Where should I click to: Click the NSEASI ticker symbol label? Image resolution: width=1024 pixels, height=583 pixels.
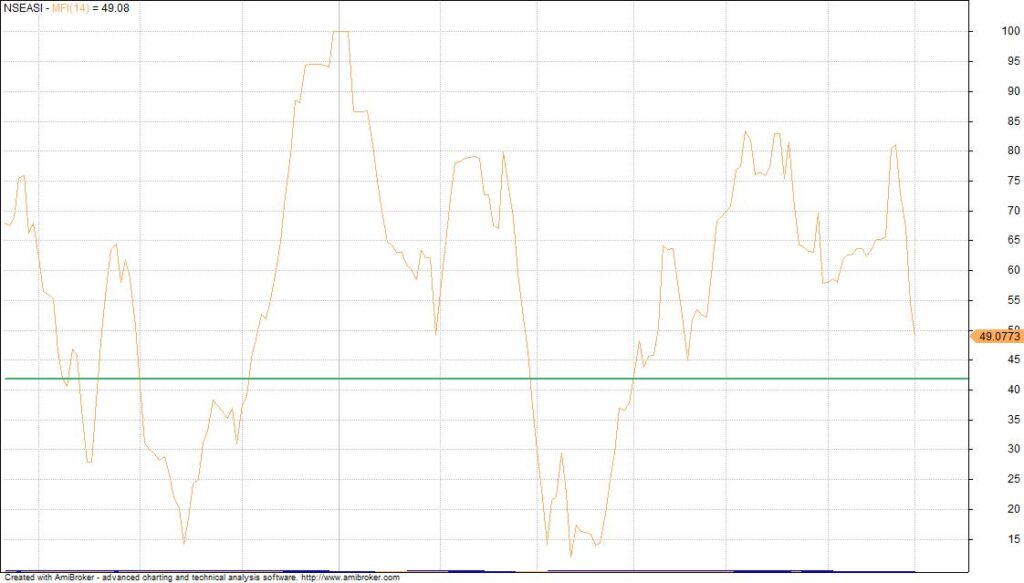point(23,8)
